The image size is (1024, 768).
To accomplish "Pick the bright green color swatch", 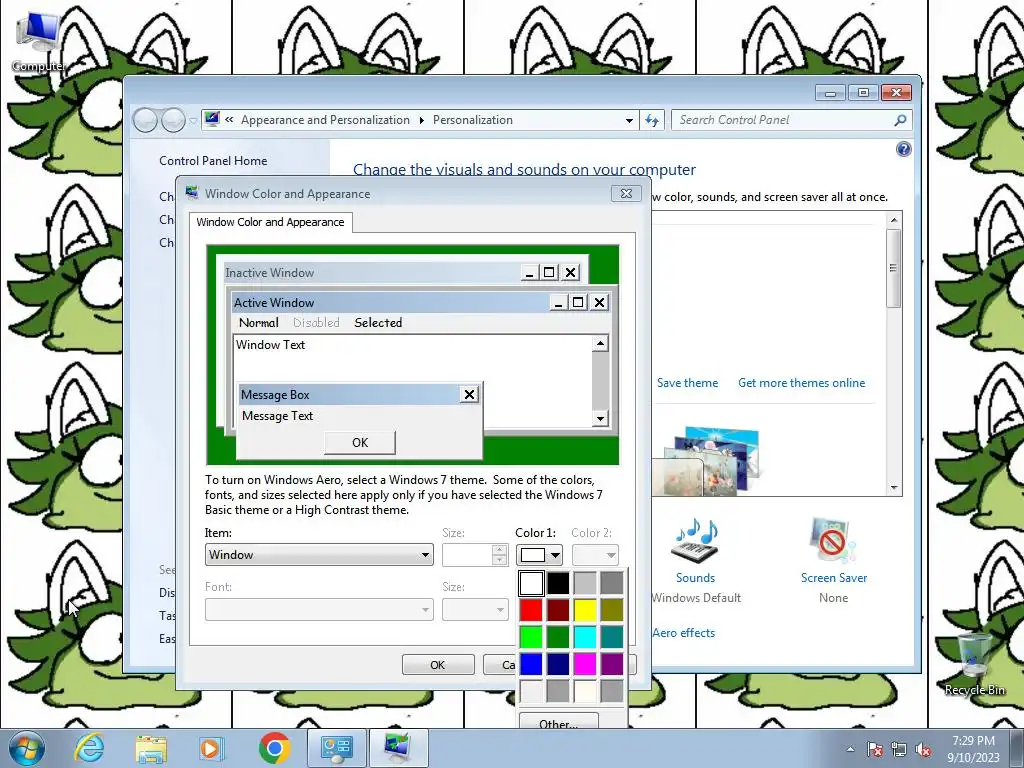I will [x=531, y=637].
